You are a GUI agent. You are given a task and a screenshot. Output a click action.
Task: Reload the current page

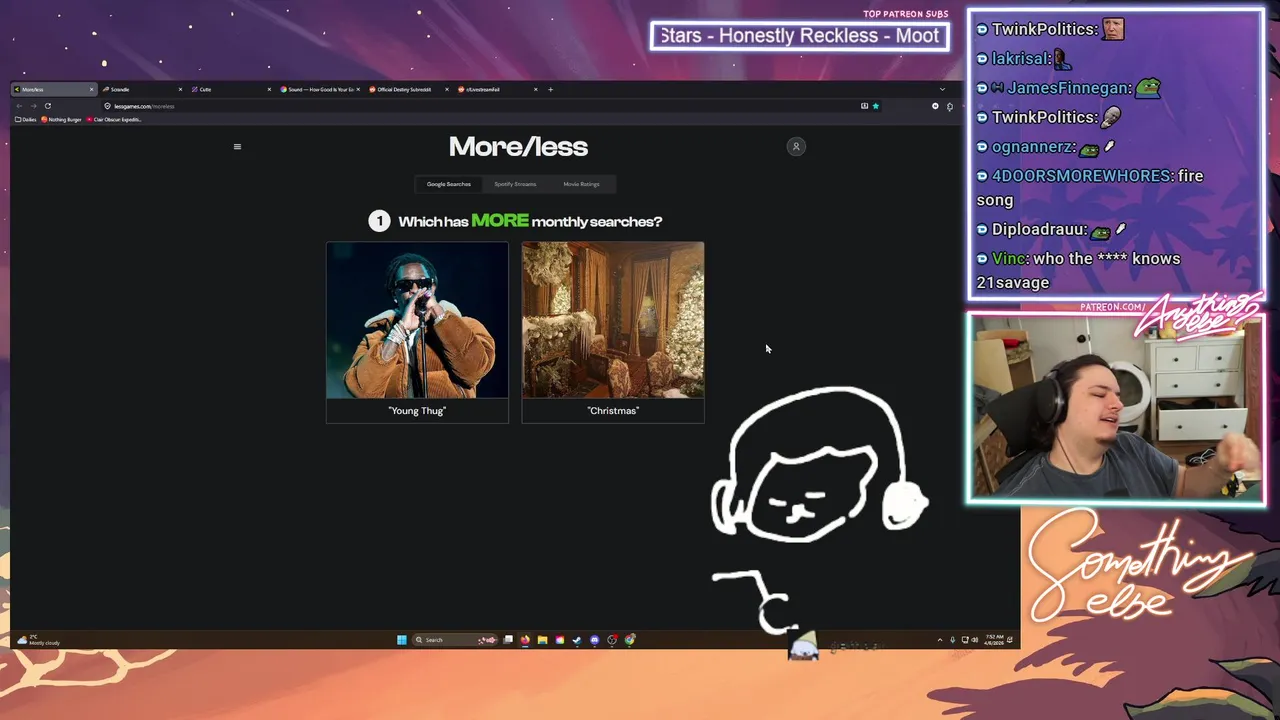[x=48, y=106]
